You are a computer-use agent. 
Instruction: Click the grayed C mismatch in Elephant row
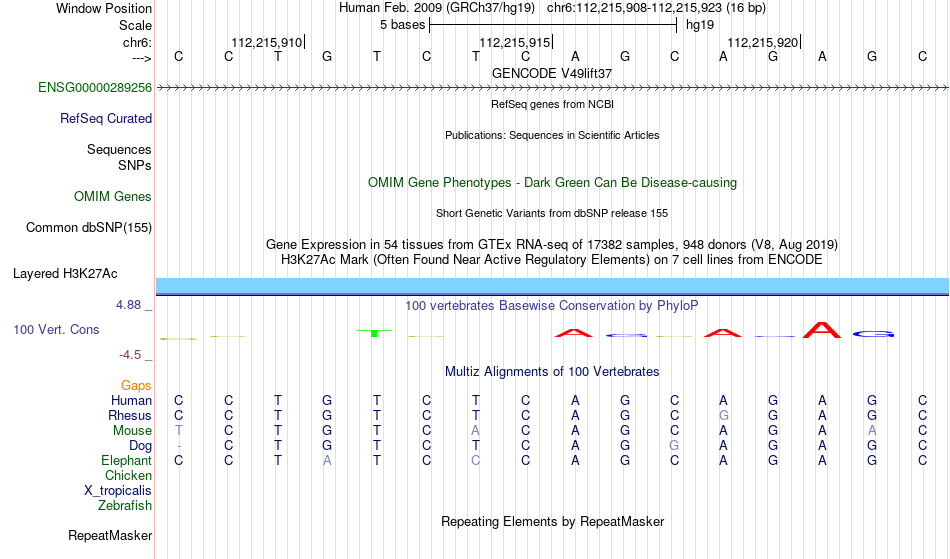click(476, 461)
